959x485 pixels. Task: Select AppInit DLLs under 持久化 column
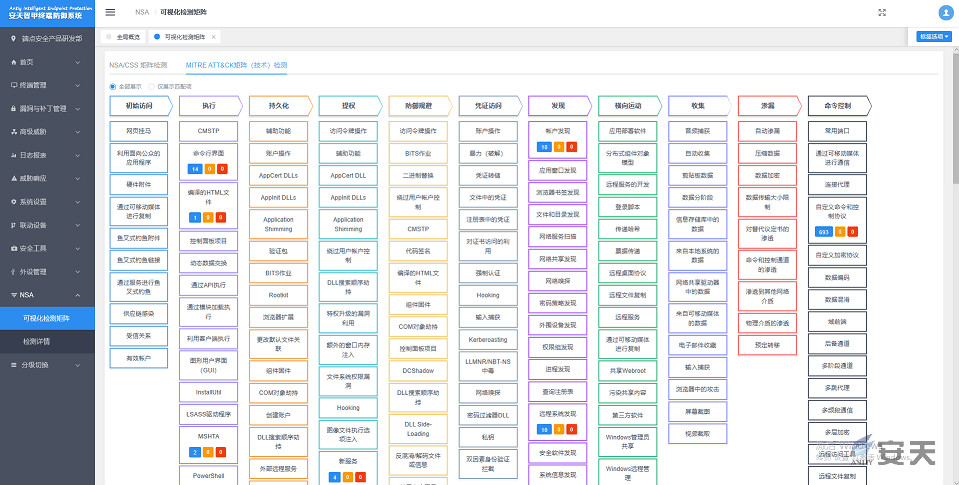coord(278,198)
